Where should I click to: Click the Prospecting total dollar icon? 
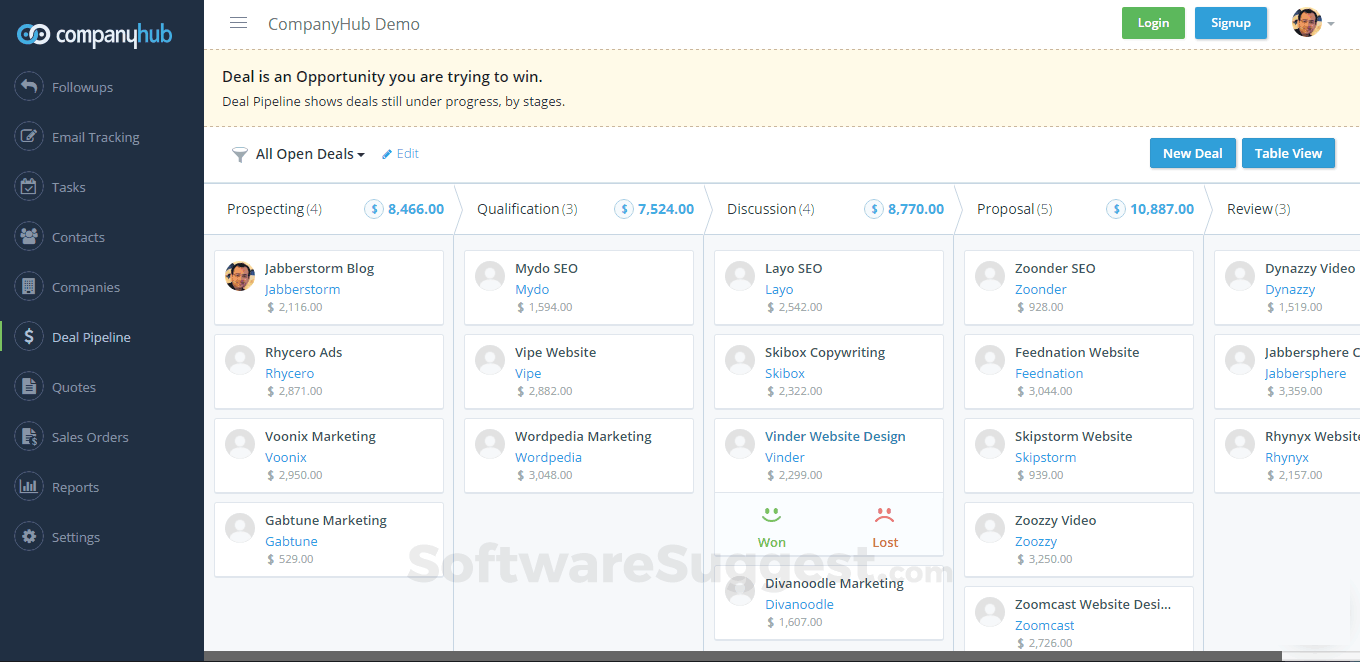(374, 209)
